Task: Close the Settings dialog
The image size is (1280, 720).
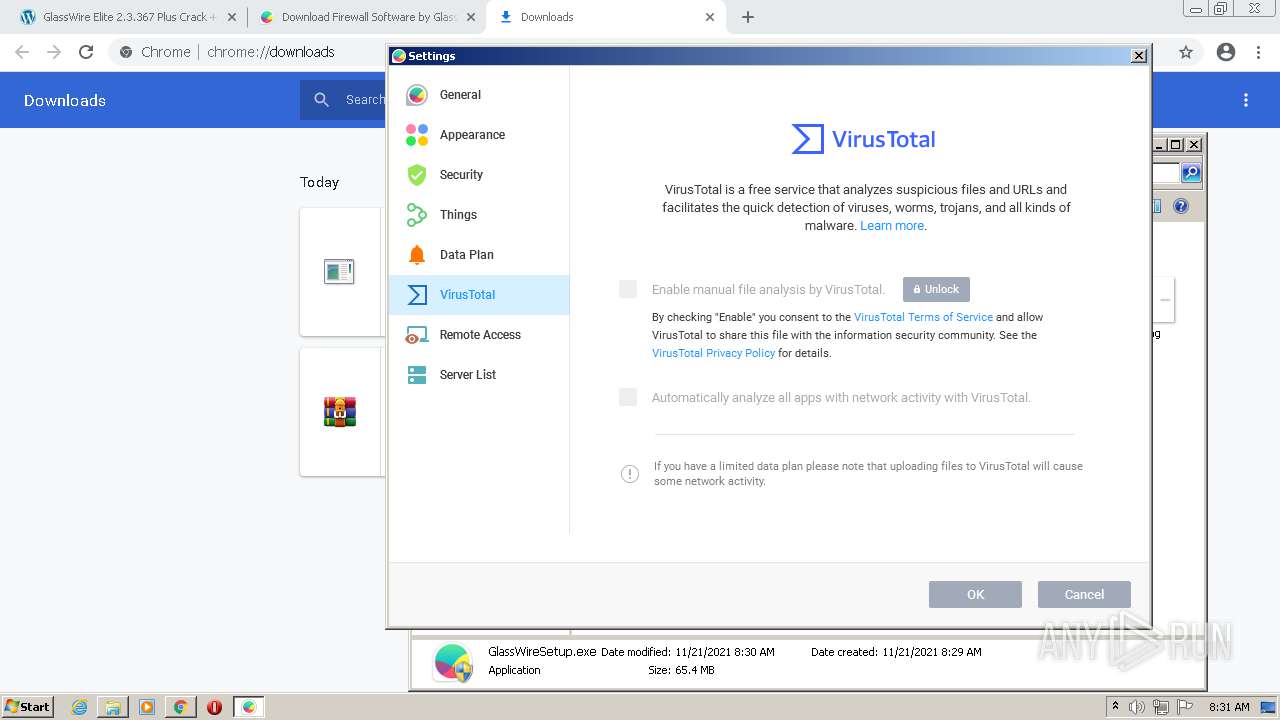Action: [1139, 56]
